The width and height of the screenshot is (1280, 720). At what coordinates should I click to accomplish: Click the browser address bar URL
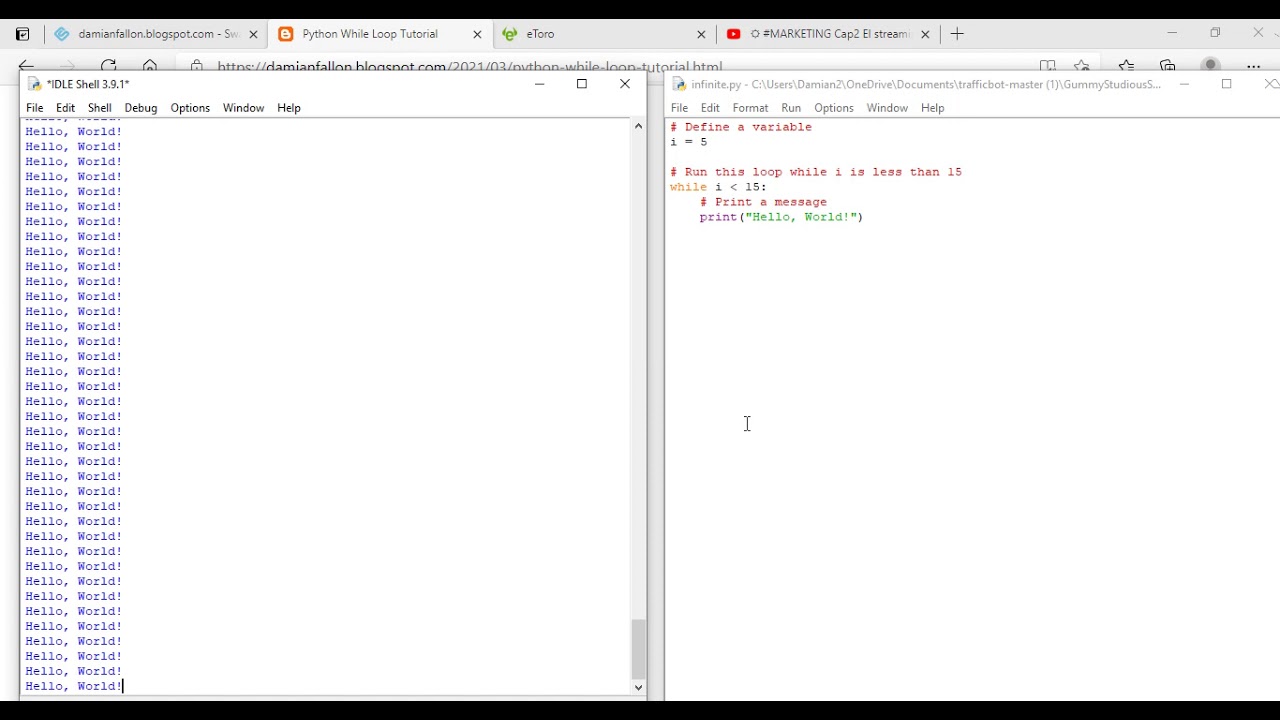[x=469, y=67]
